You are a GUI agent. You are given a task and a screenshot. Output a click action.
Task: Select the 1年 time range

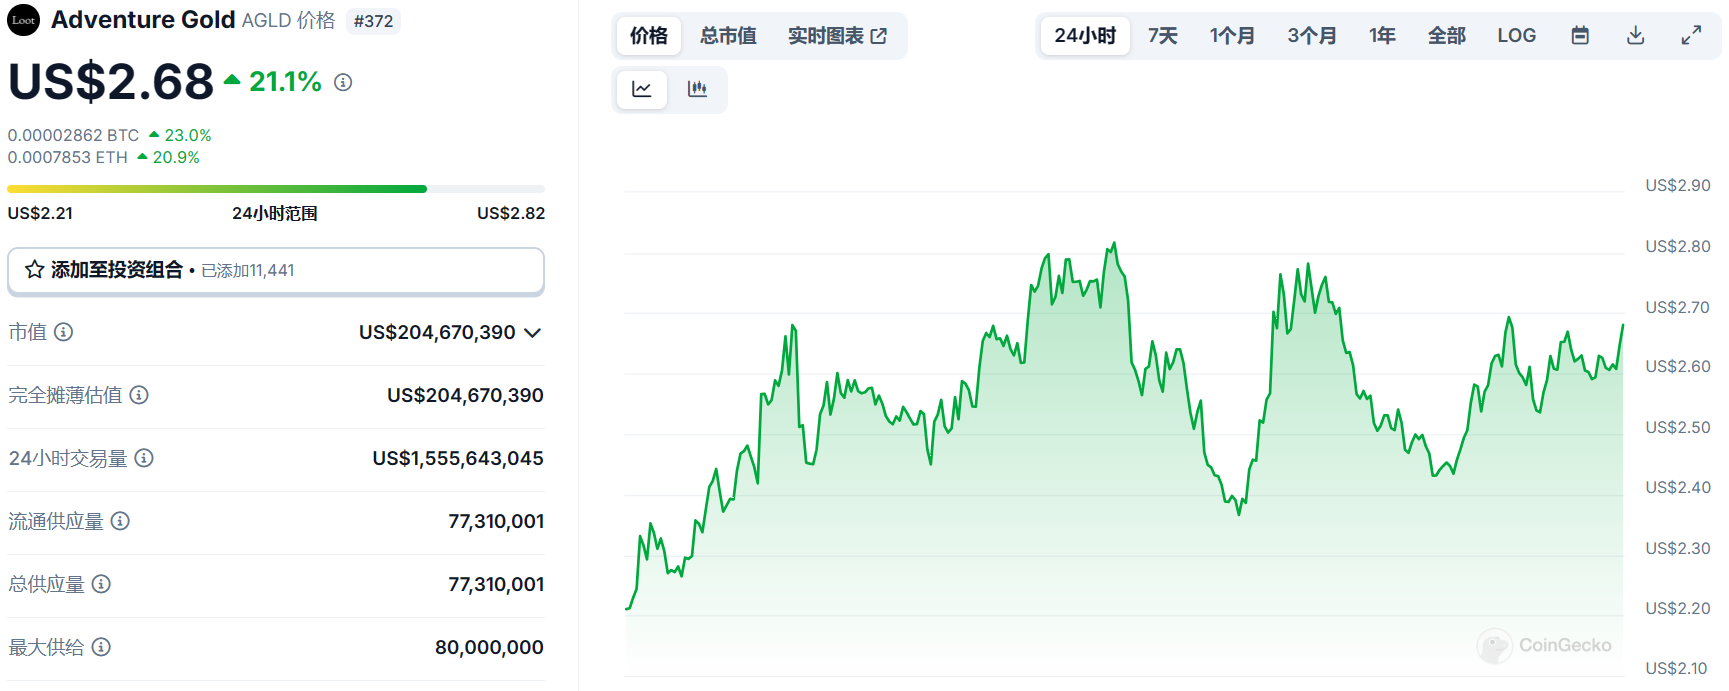pos(1382,36)
